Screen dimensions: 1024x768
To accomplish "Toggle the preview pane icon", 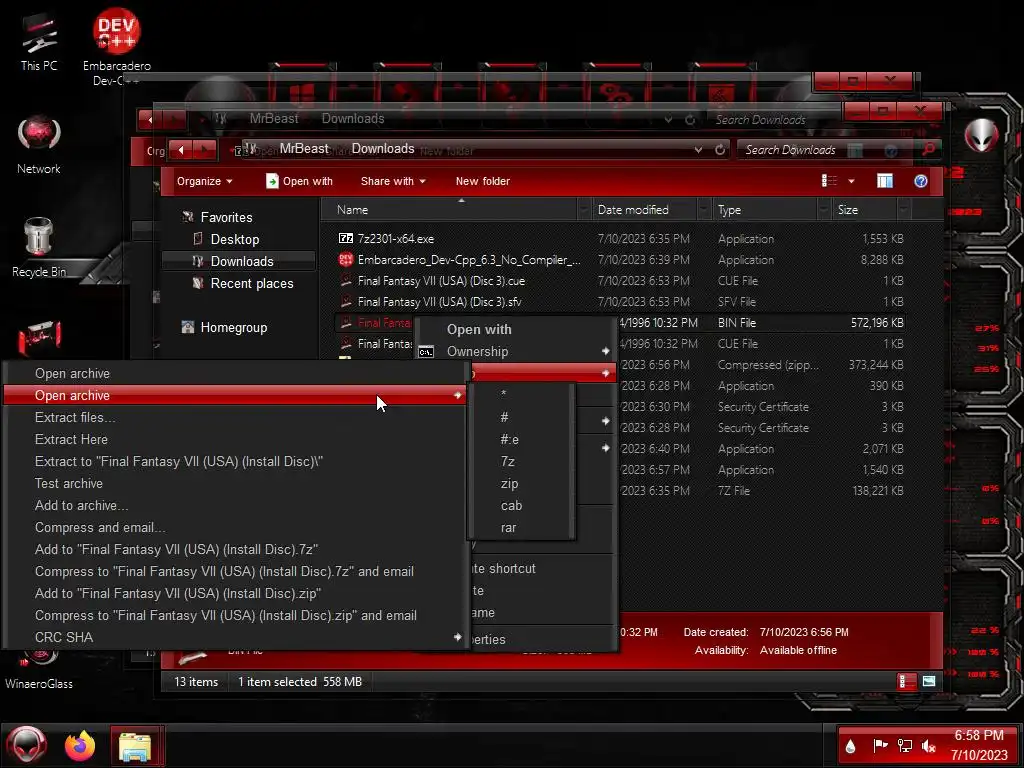I will tap(885, 181).
